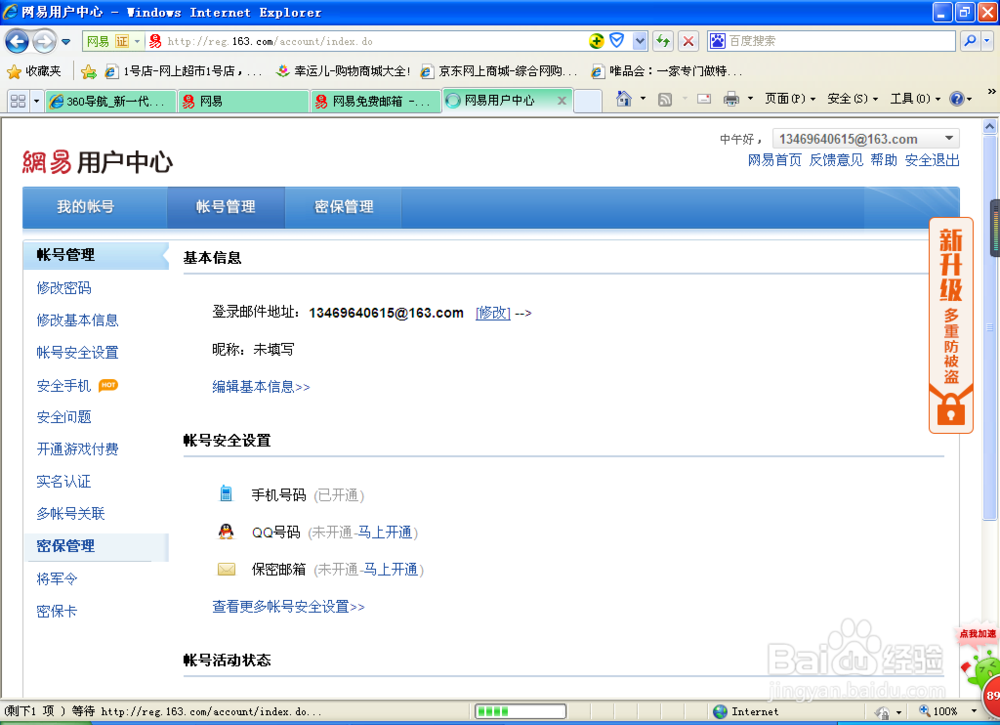Expand the tab list dropdown arrow

pyautogui.click(x=36, y=101)
